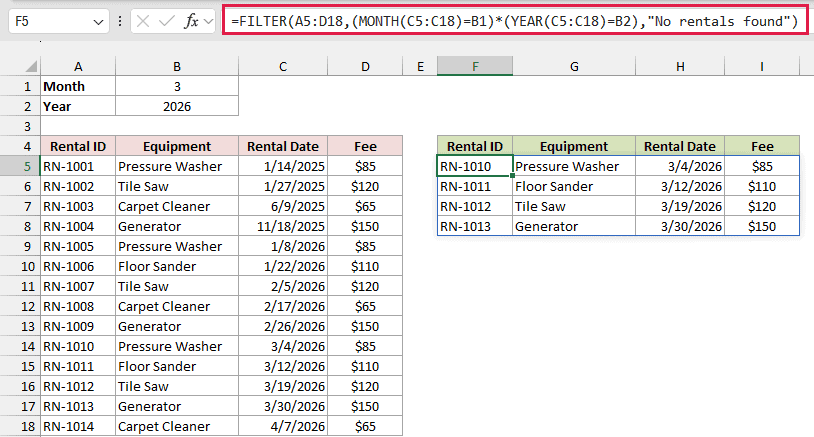Click Floor Sander in row 10
The image size is (814, 437).
pos(177,266)
